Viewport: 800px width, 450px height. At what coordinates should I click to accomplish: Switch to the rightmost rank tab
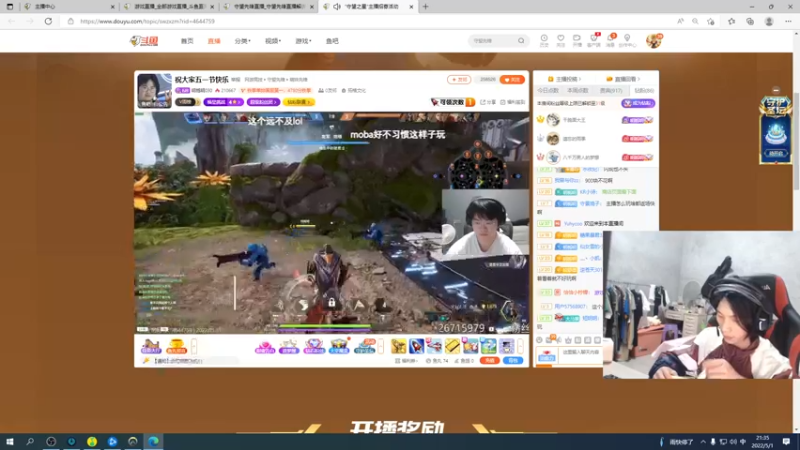644,90
